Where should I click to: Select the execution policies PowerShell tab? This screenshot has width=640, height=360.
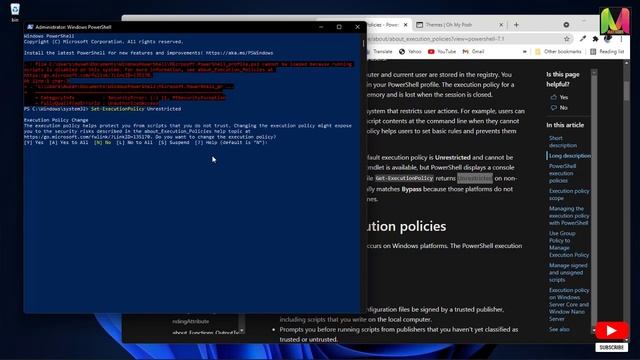382,25
